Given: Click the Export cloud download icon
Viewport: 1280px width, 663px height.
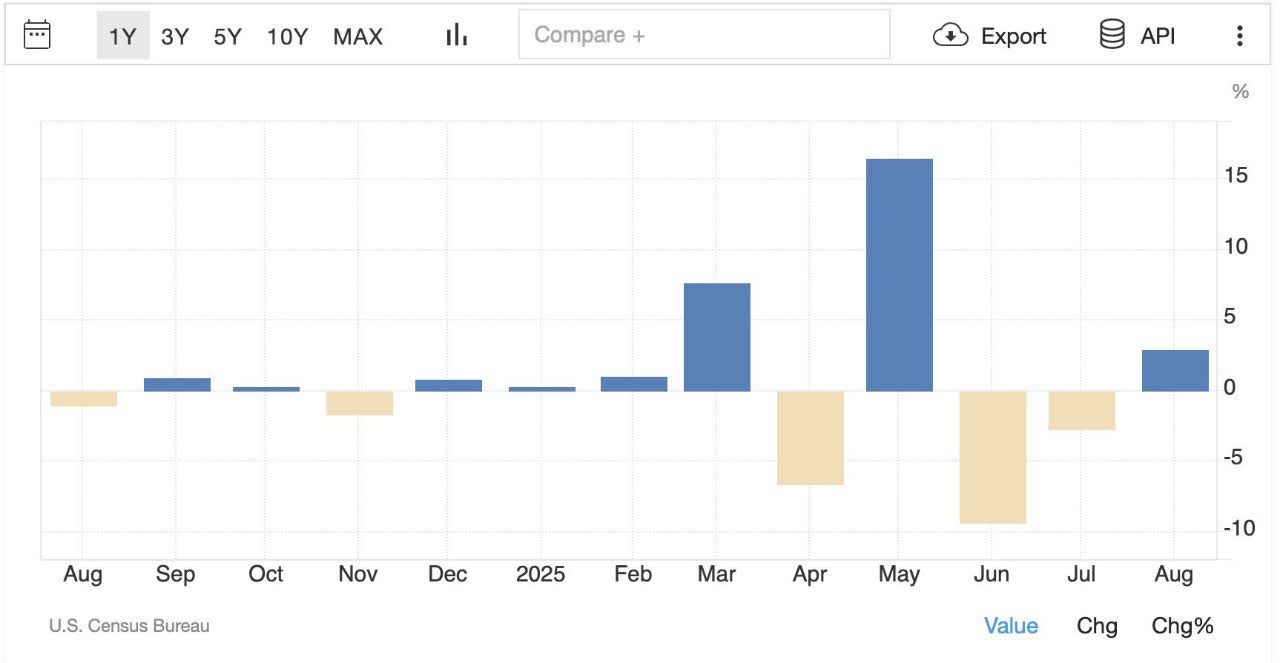Looking at the screenshot, I should tap(950, 36).
